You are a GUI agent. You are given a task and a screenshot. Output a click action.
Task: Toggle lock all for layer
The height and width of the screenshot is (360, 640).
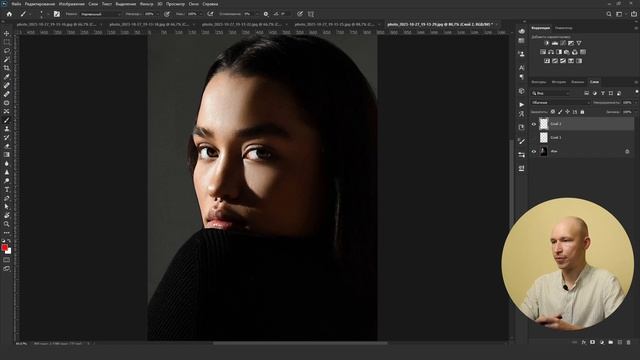click(582, 112)
